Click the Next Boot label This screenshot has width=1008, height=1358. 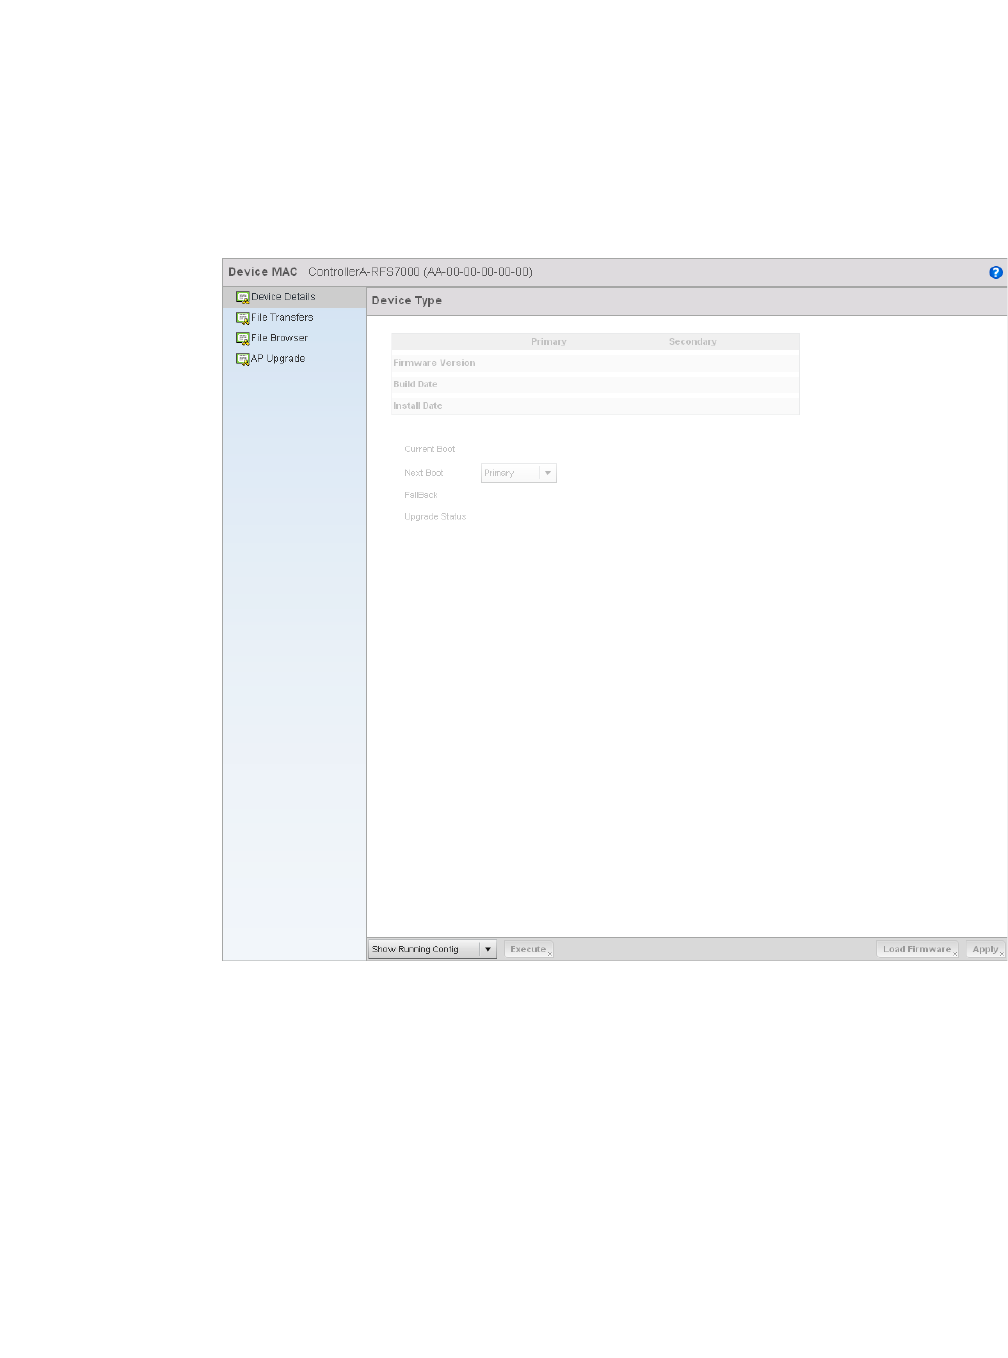coord(424,473)
